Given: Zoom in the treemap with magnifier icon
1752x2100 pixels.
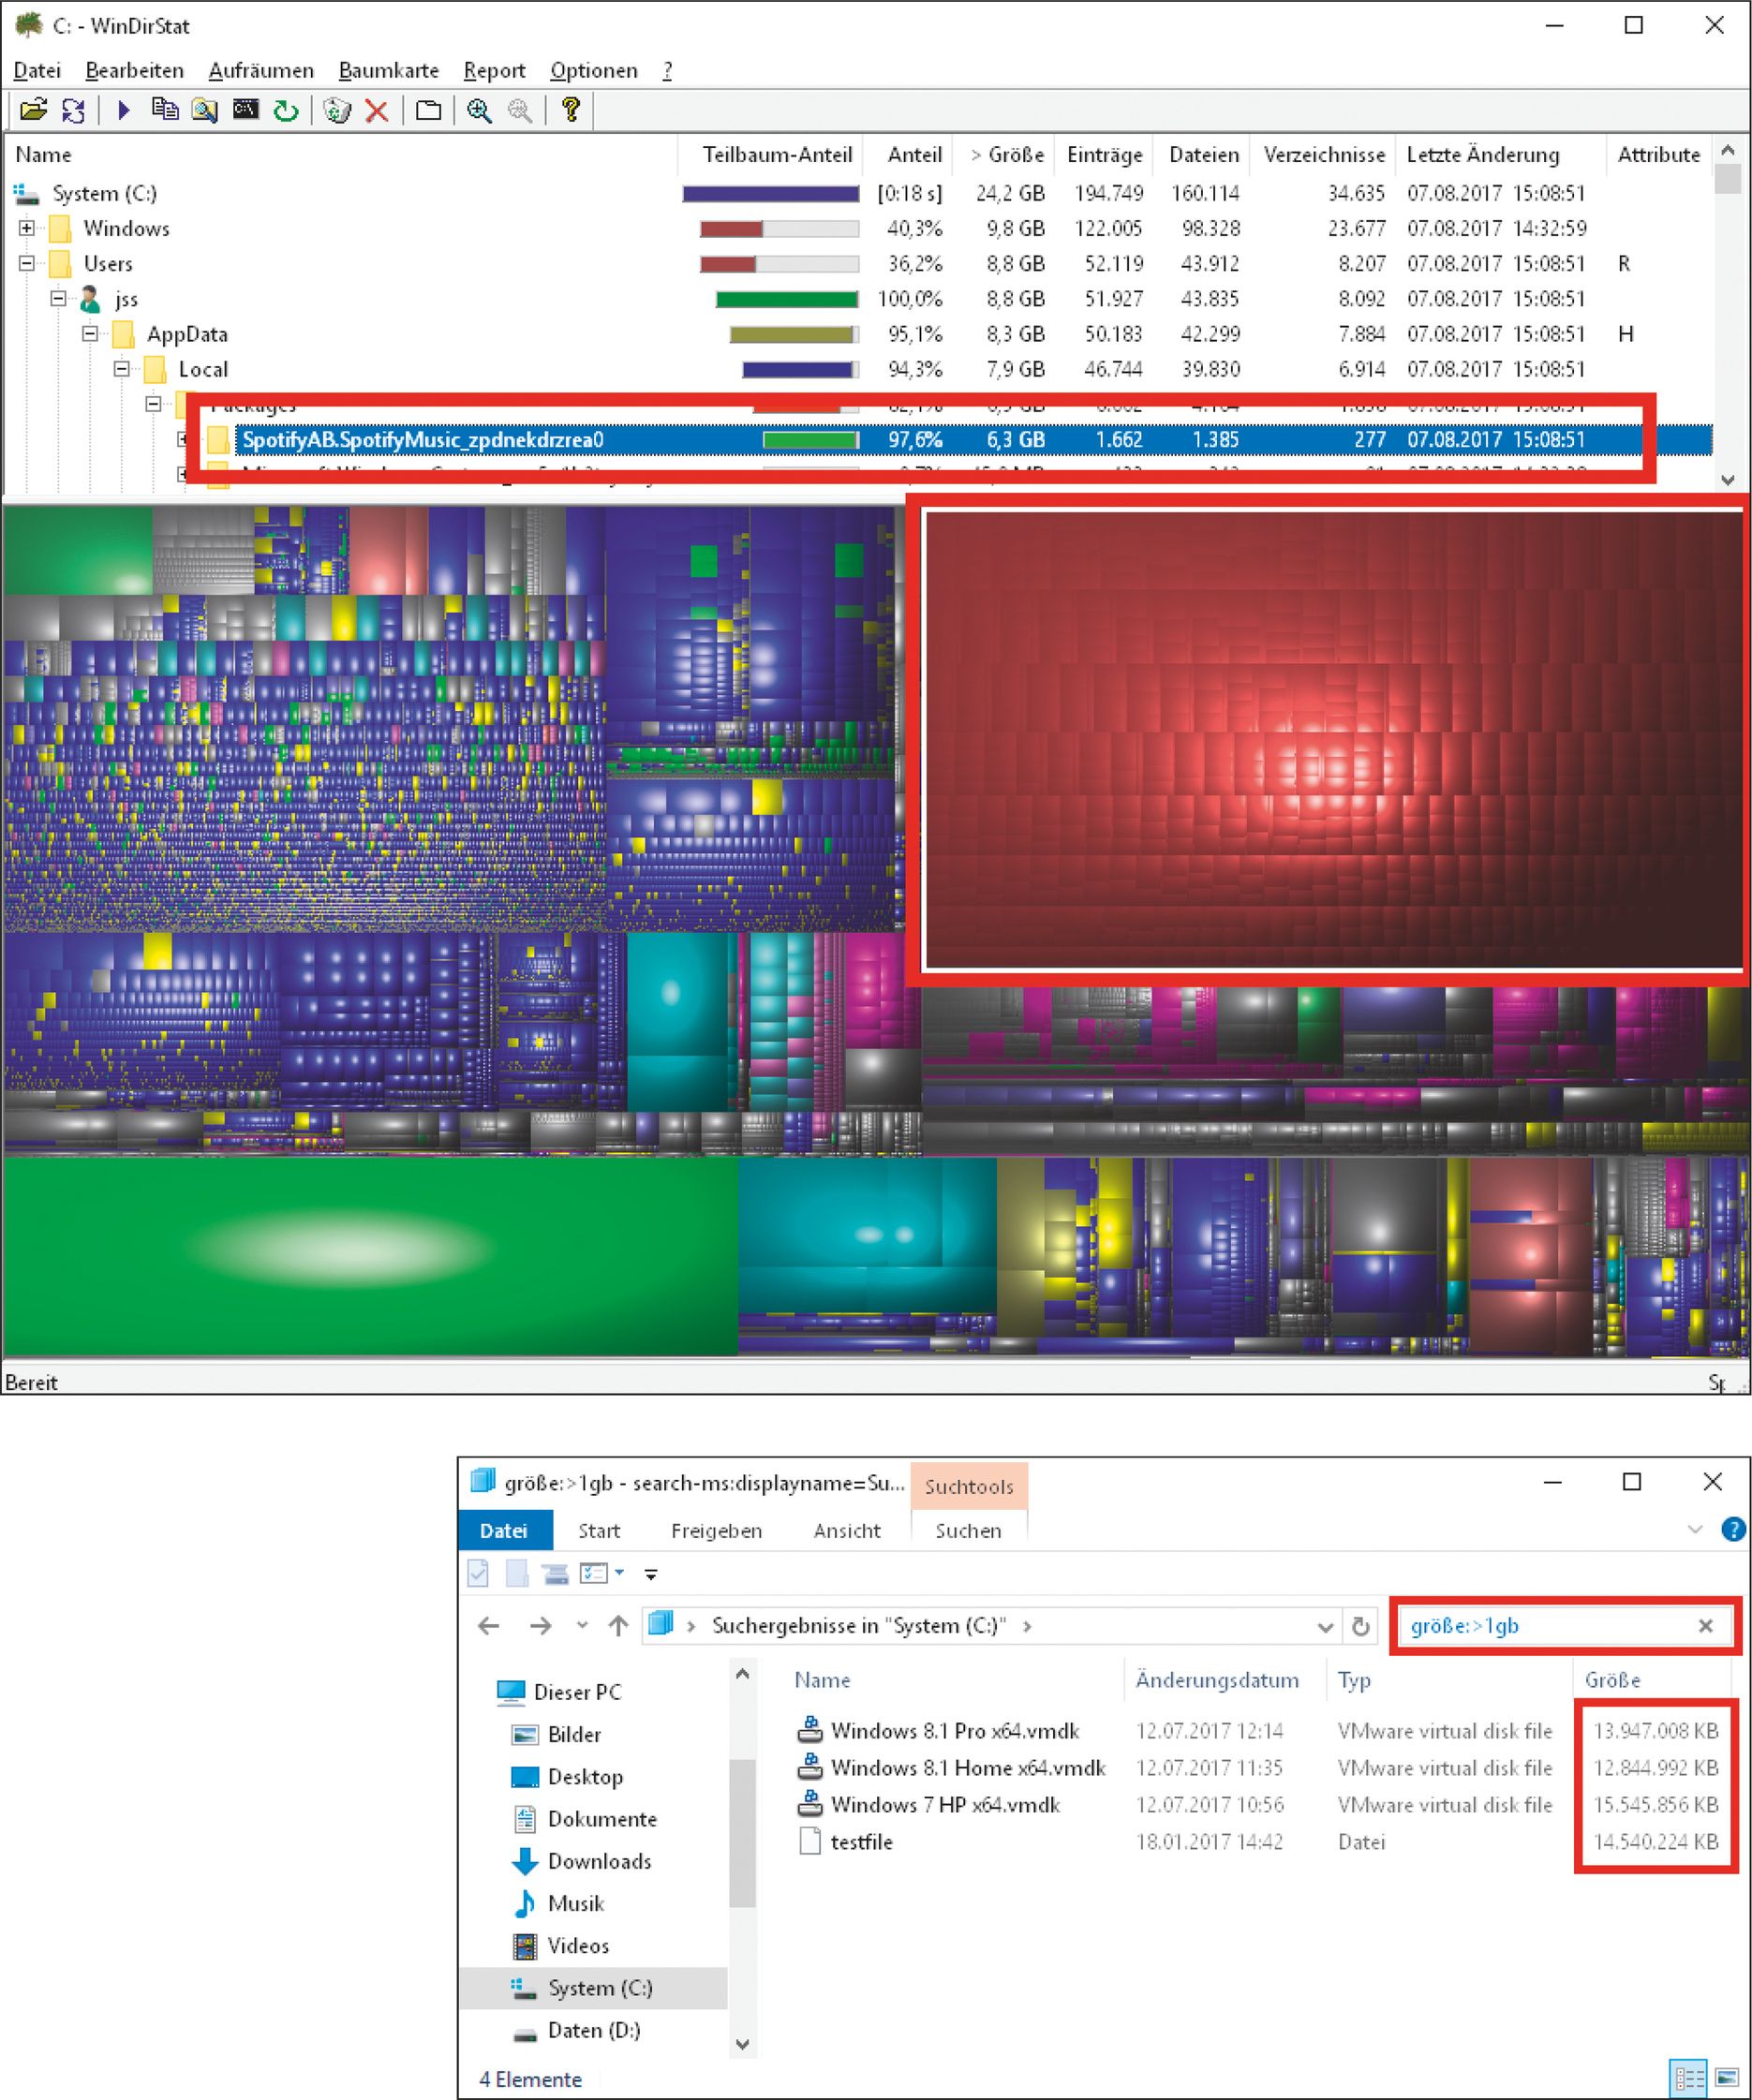Looking at the screenshot, I should [x=479, y=110].
